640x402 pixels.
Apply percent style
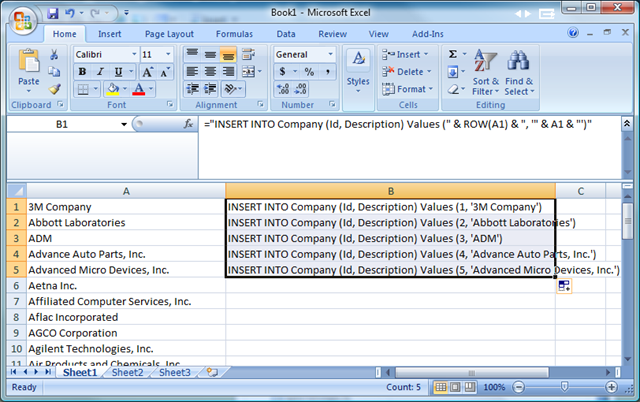(x=309, y=72)
